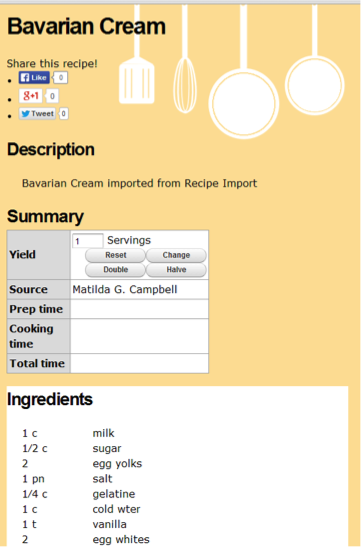Click the Twitter Tweet button

point(37,114)
